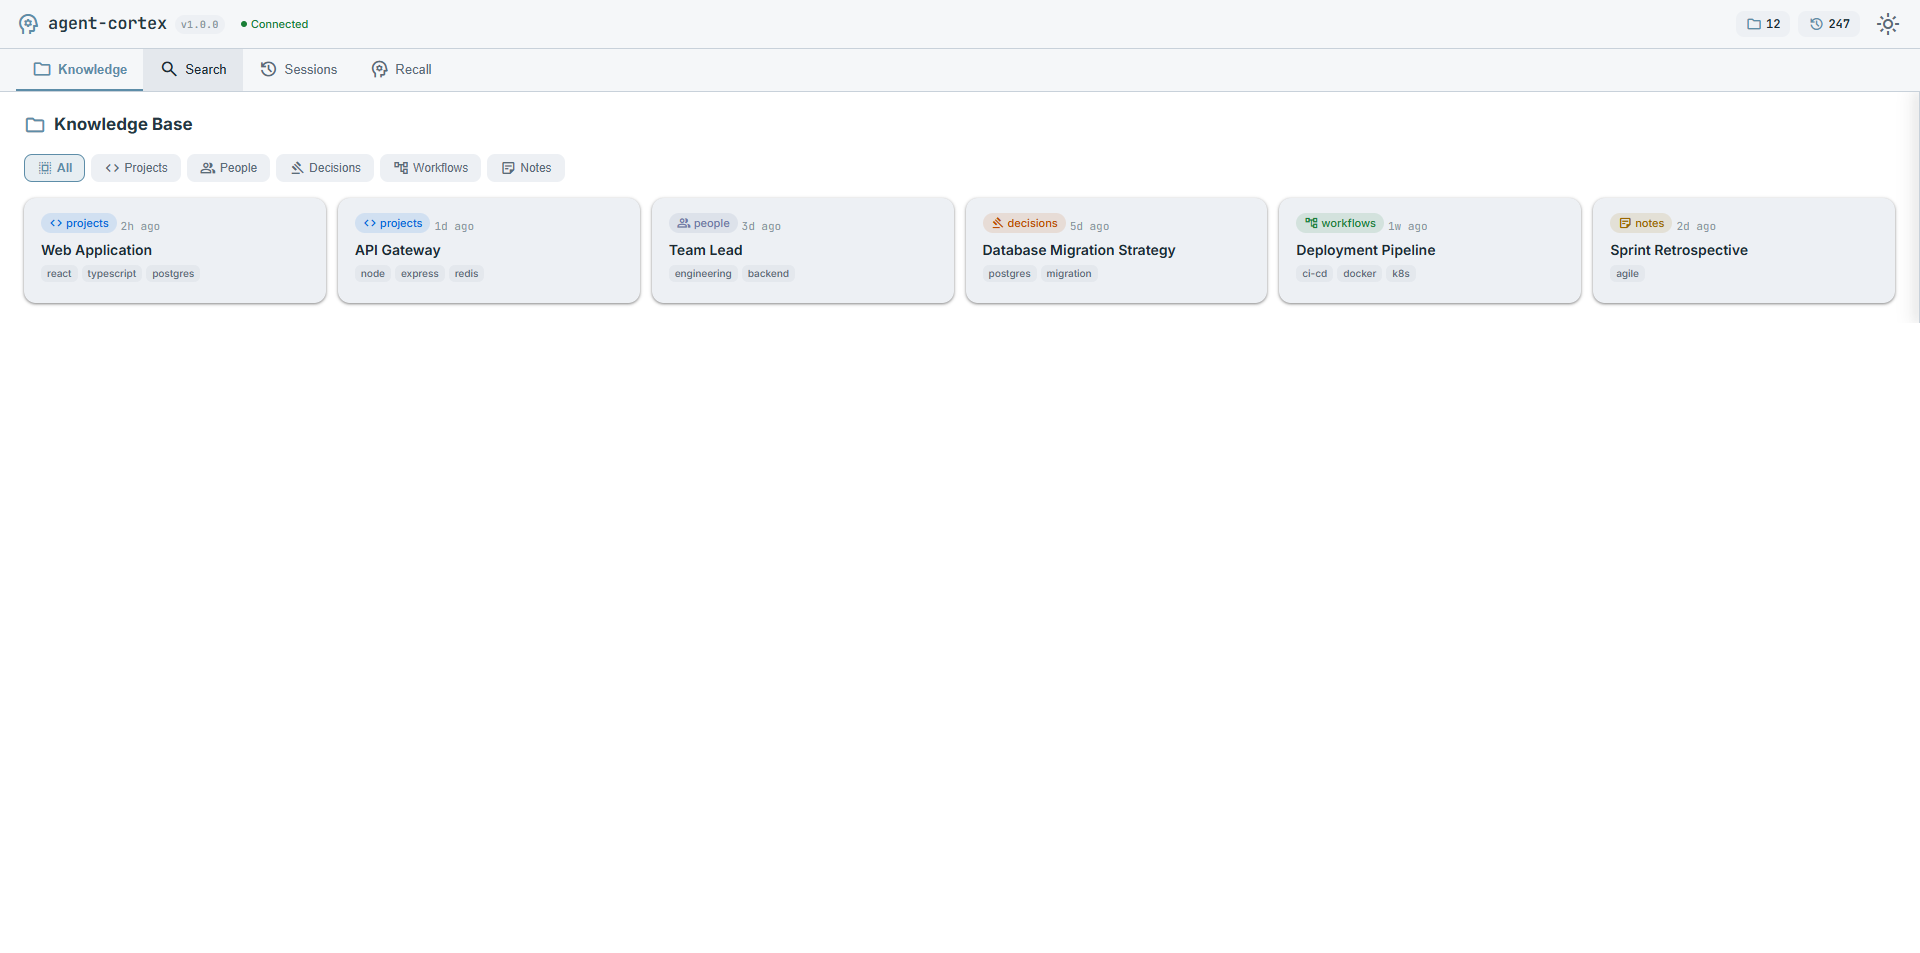
Task: Click the agent-cortex brain logo
Action: pos(27,23)
